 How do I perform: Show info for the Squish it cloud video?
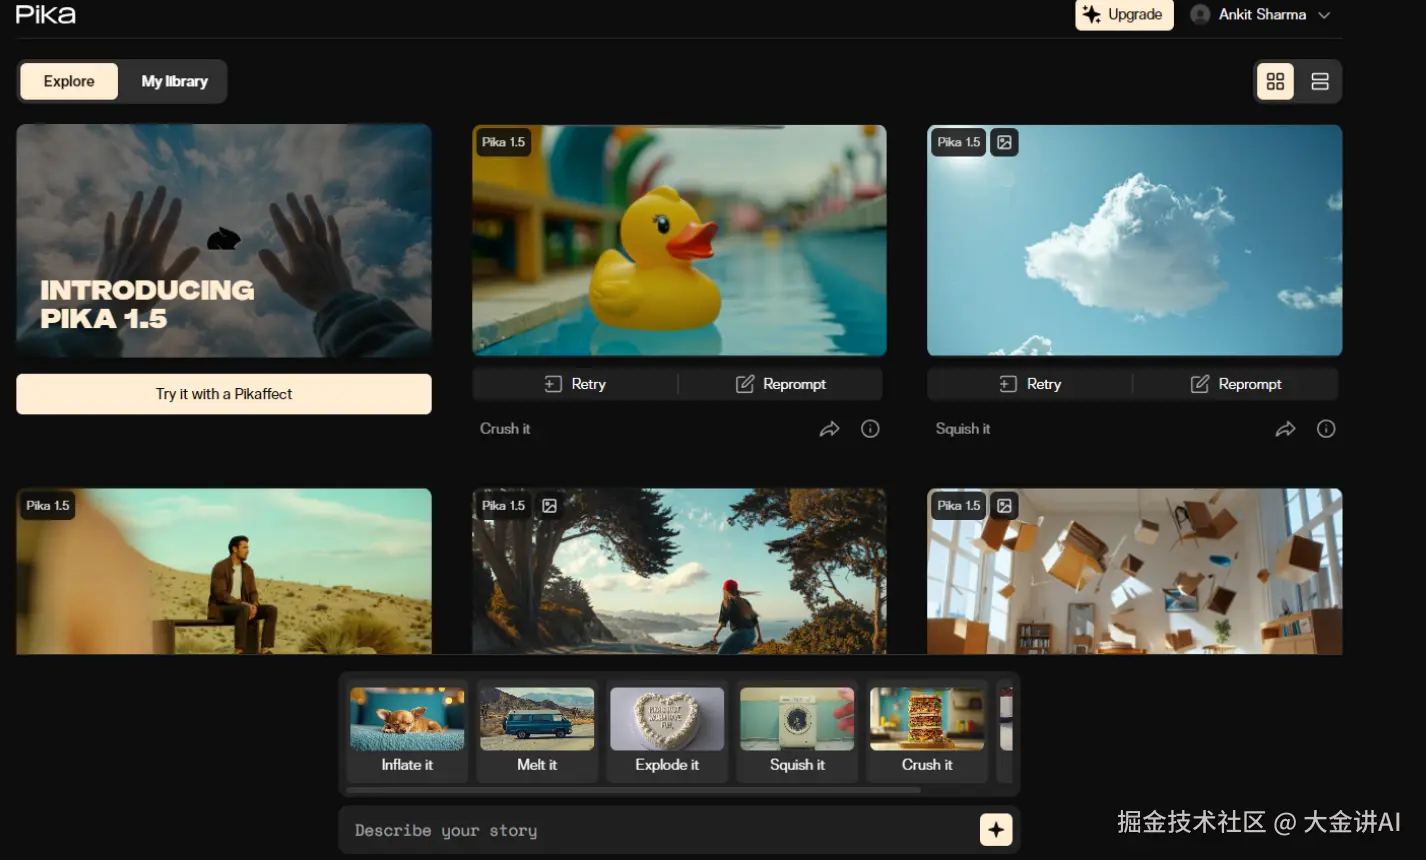(1326, 429)
